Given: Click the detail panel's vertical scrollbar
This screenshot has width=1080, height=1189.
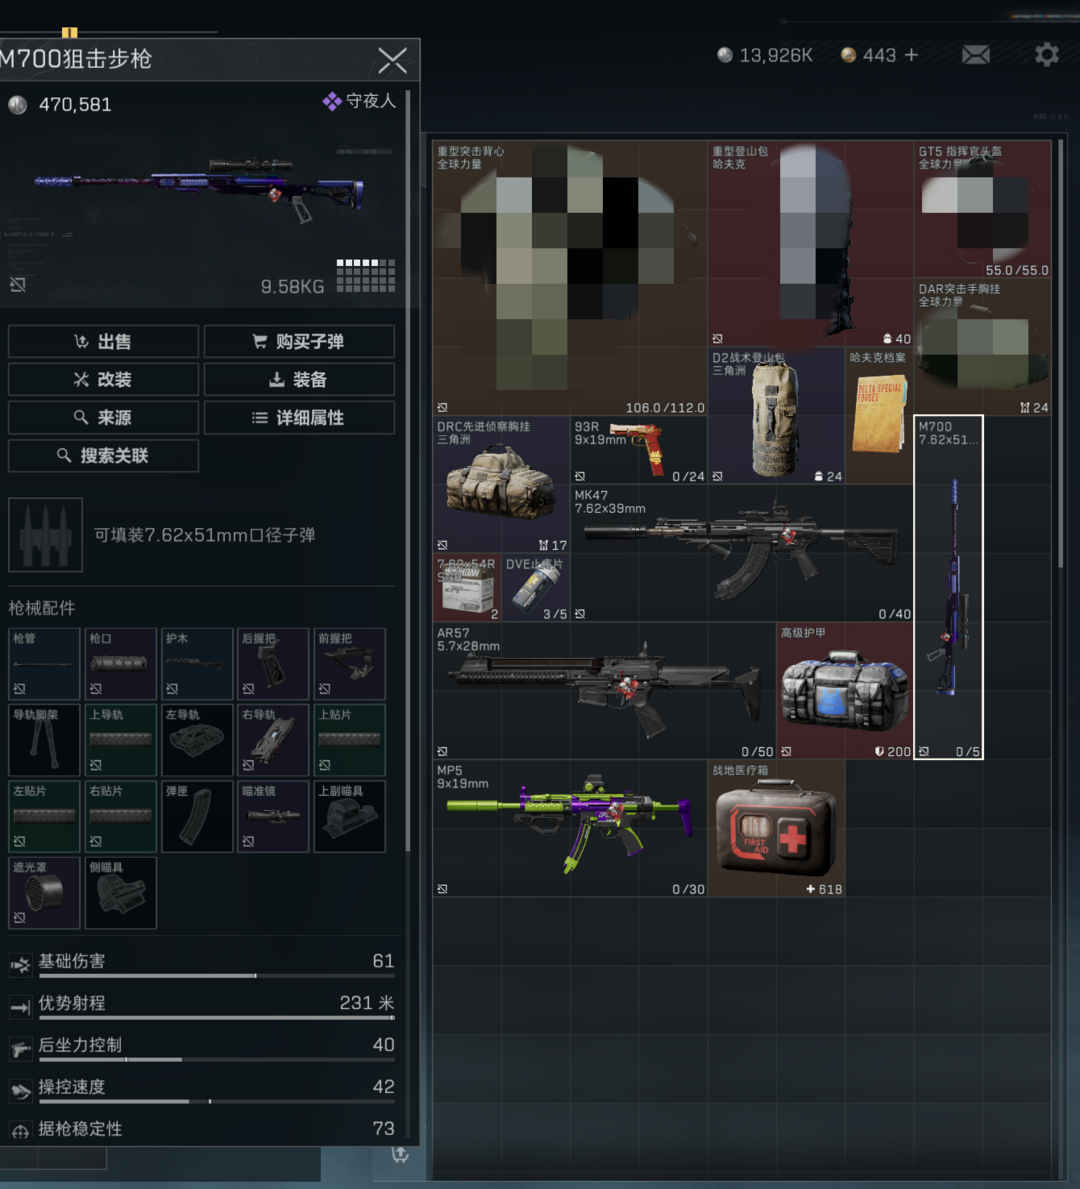Looking at the screenshot, I should tap(408, 470).
